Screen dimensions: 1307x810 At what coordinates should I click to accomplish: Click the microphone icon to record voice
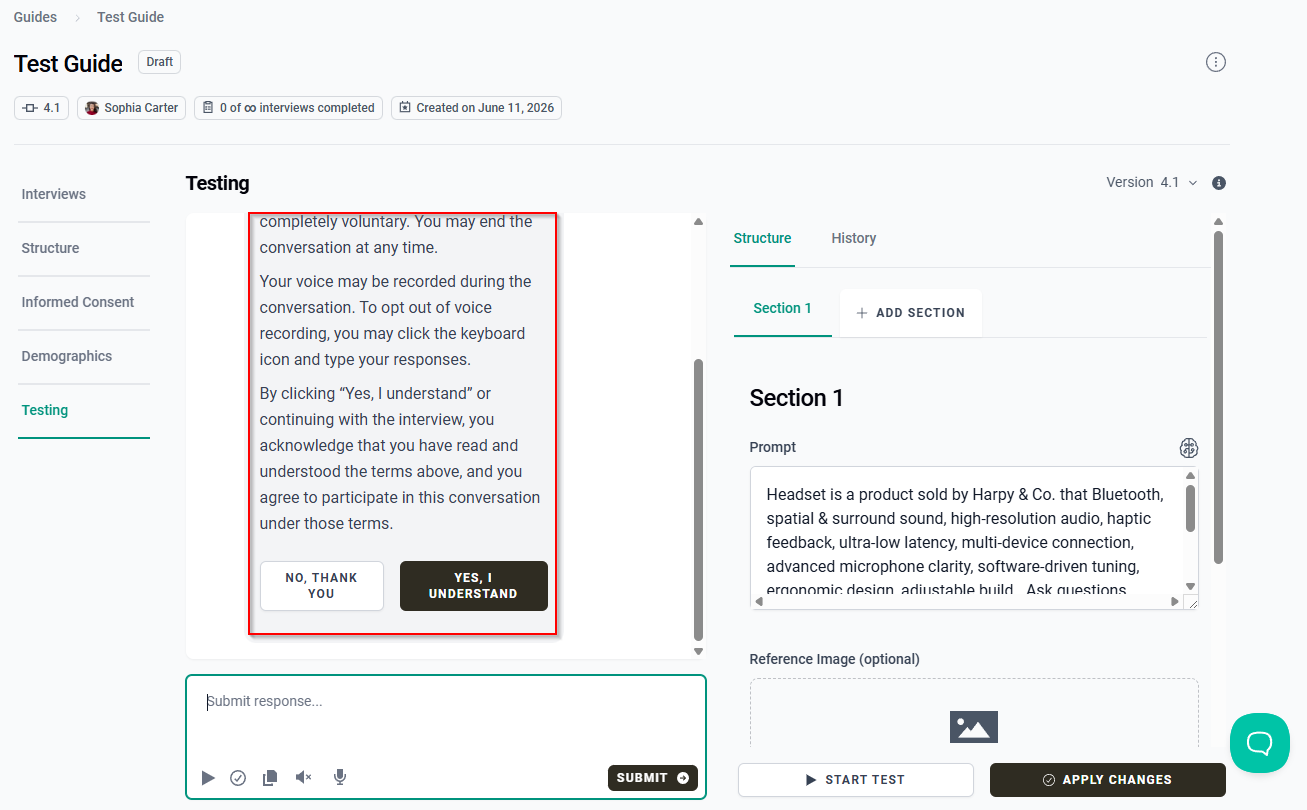point(340,778)
